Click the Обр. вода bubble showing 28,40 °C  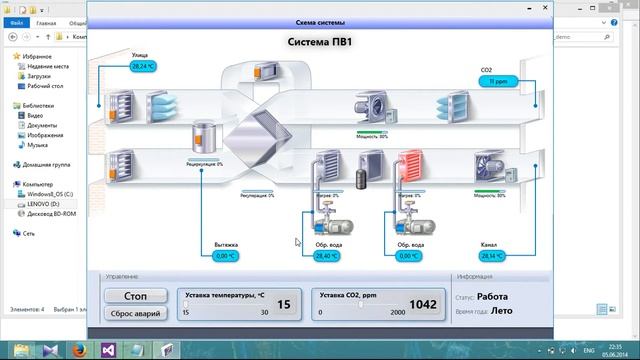[327, 256]
